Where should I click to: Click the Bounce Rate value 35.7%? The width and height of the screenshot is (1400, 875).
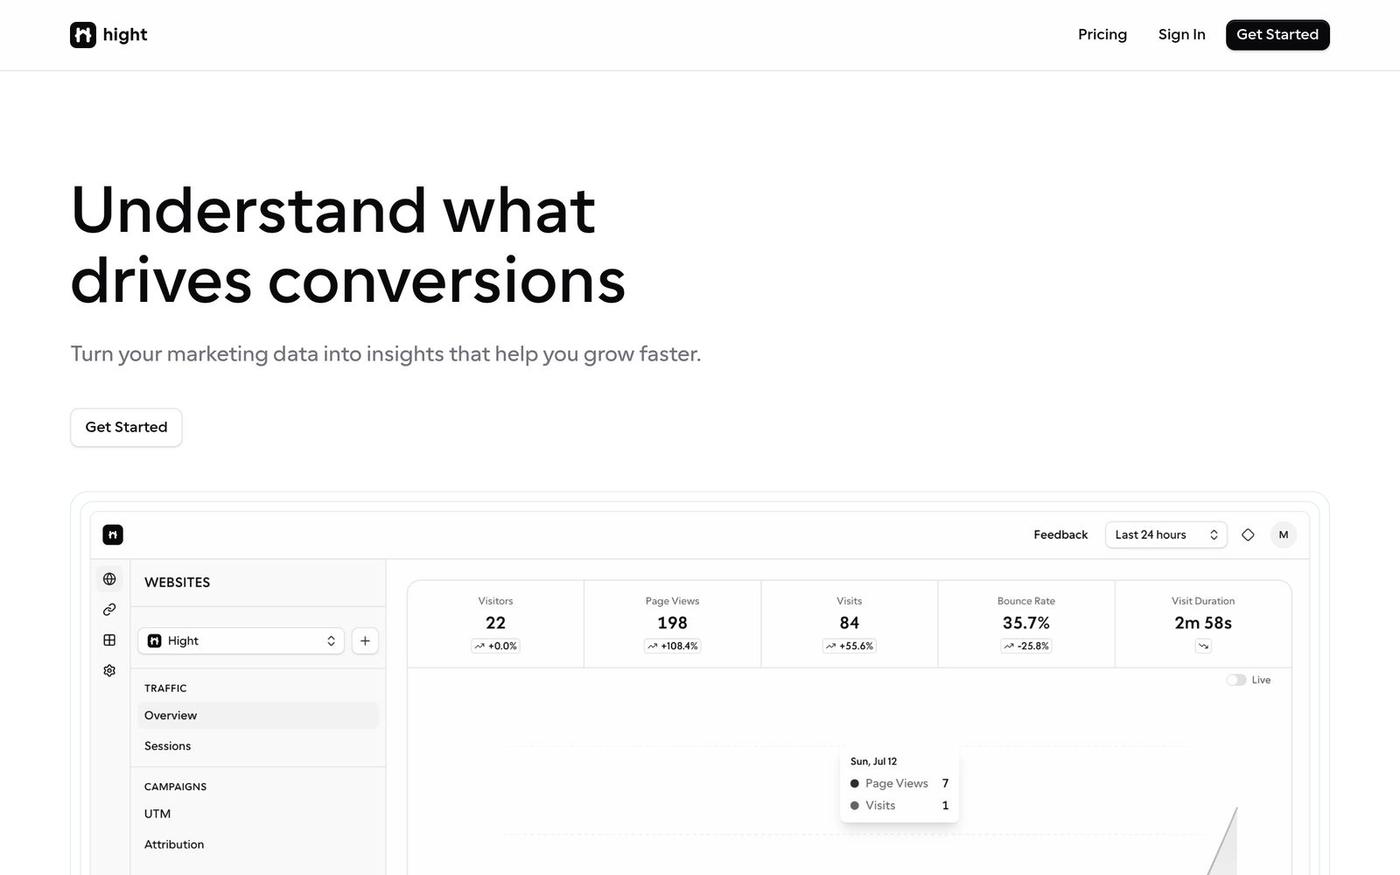pos(1026,623)
